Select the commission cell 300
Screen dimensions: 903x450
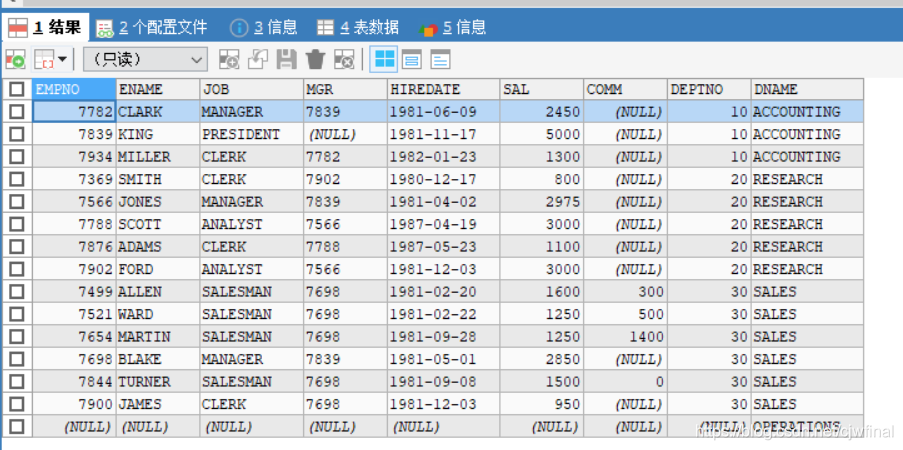pos(625,292)
